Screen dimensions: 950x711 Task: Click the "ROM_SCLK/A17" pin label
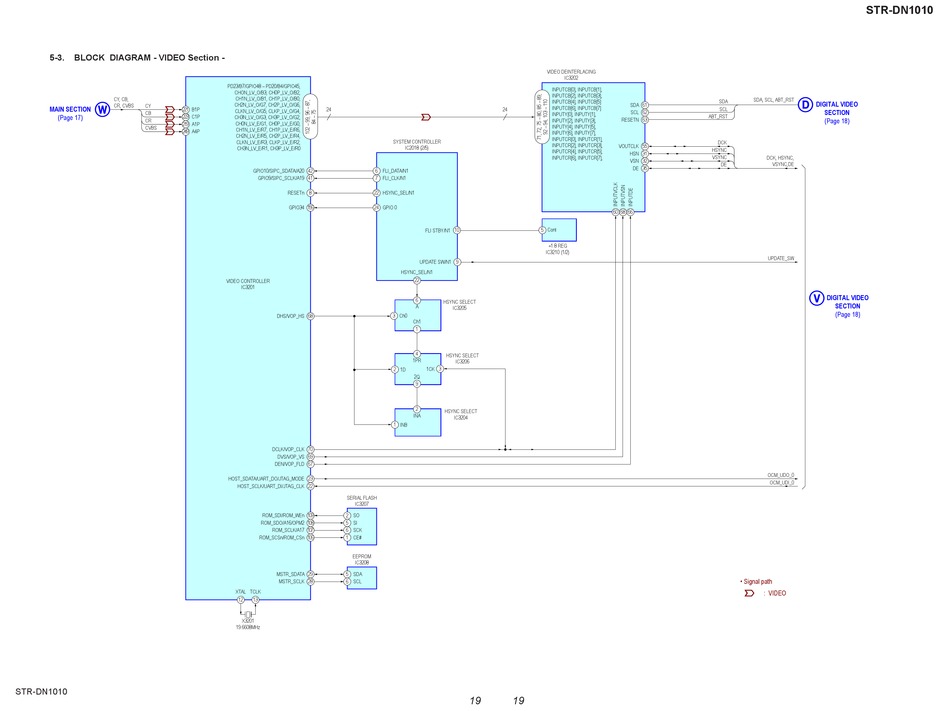tap(288, 531)
